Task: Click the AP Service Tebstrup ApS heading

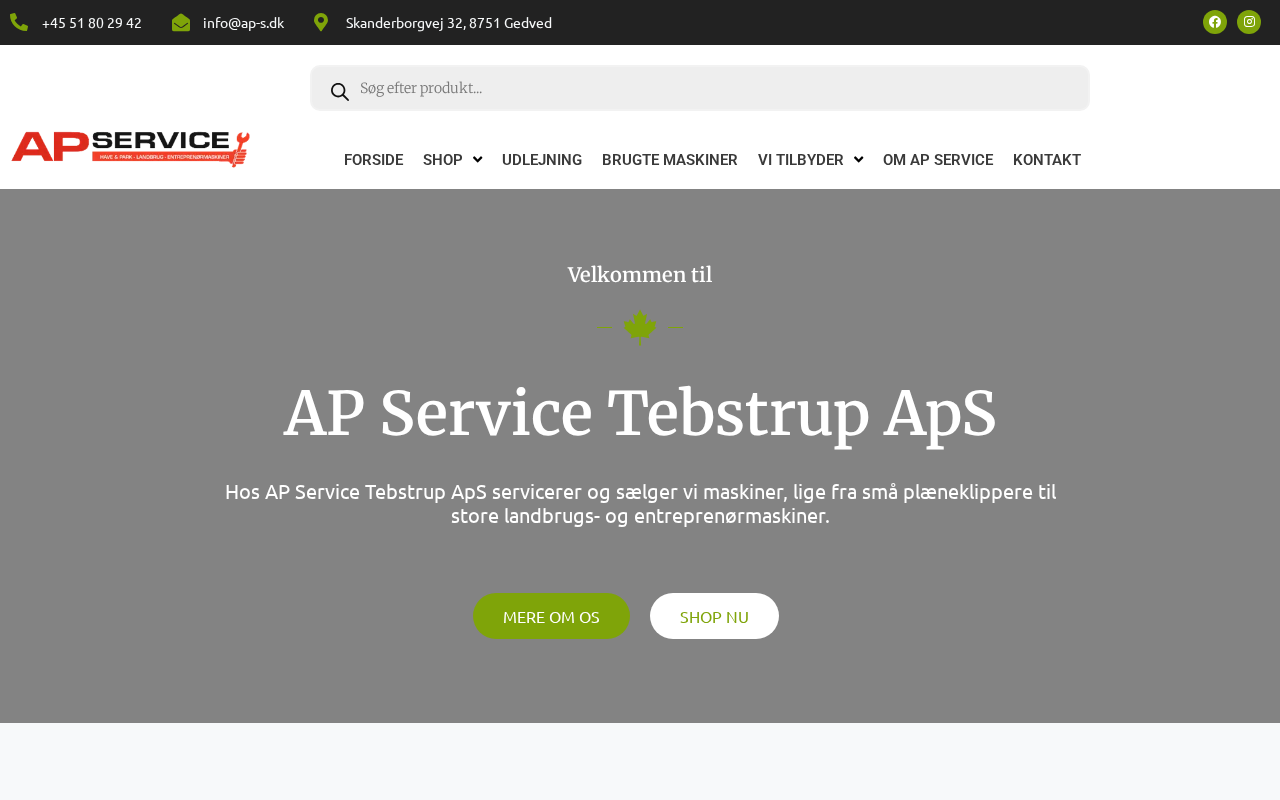Action: coord(640,413)
